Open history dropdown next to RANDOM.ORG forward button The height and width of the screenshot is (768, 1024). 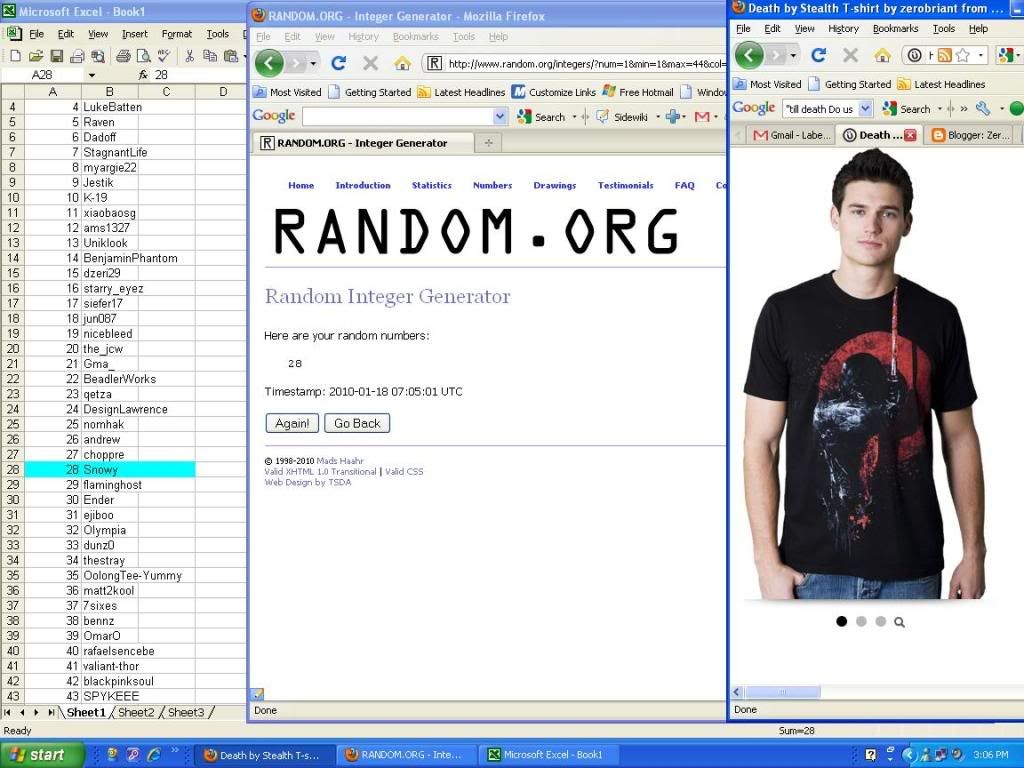tap(313, 63)
